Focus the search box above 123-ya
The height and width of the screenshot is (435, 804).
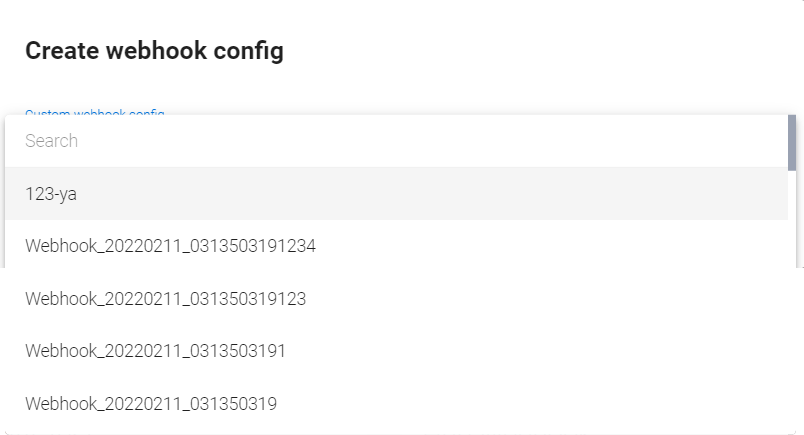(x=395, y=141)
